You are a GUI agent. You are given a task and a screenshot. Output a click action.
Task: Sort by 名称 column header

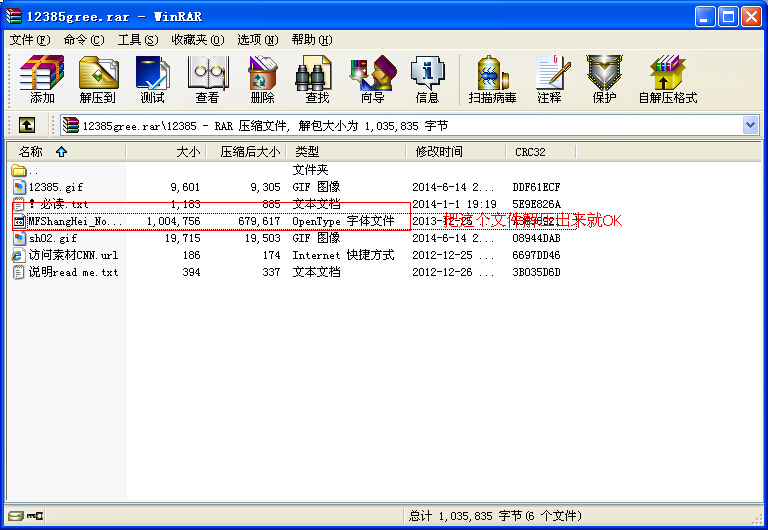point(66,152)
